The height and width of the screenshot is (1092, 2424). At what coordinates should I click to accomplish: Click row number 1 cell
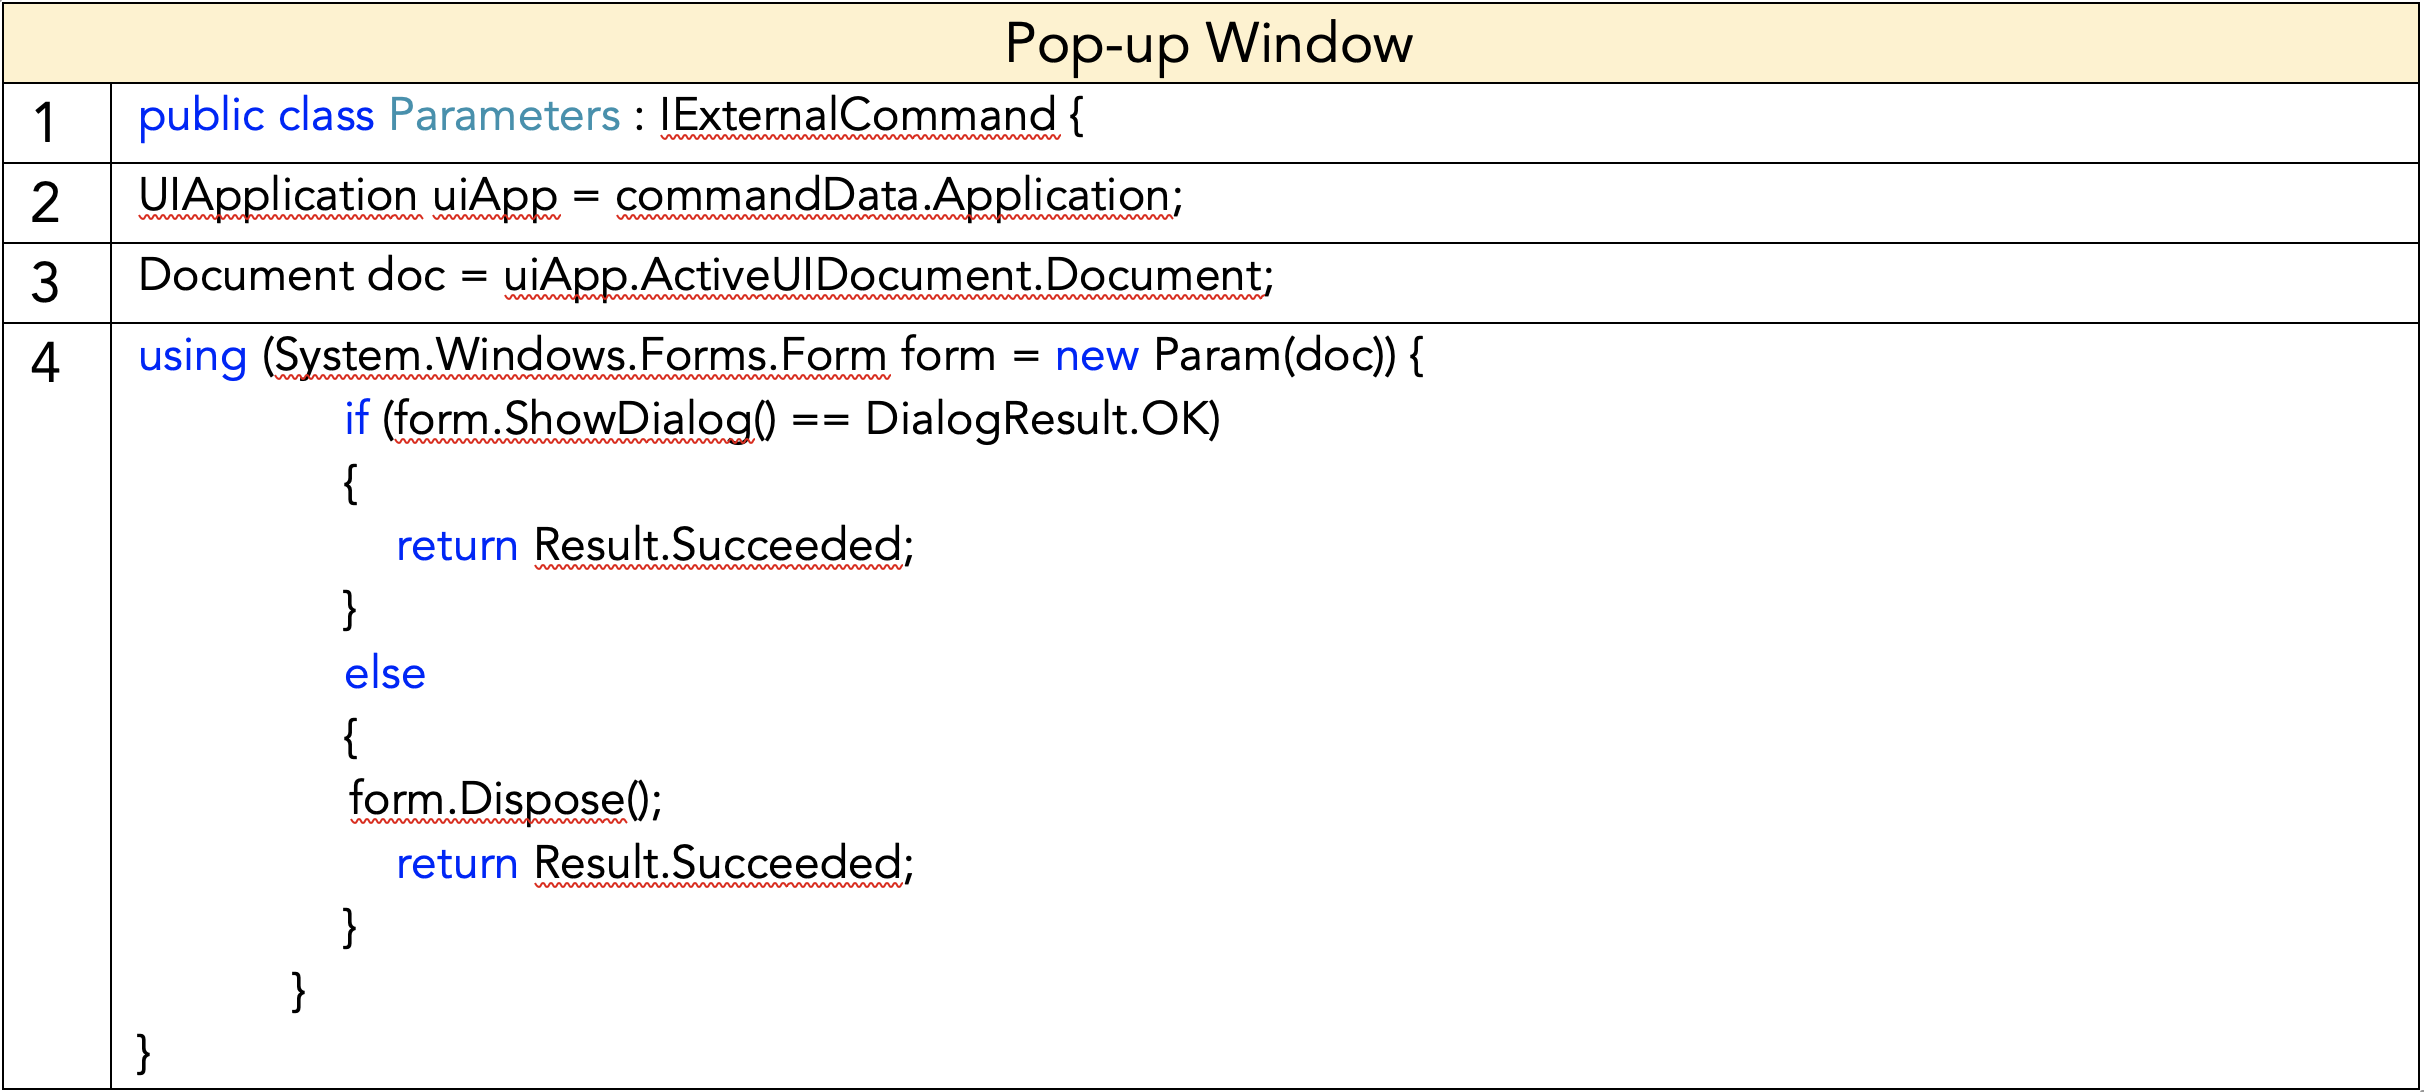(46, 123)
